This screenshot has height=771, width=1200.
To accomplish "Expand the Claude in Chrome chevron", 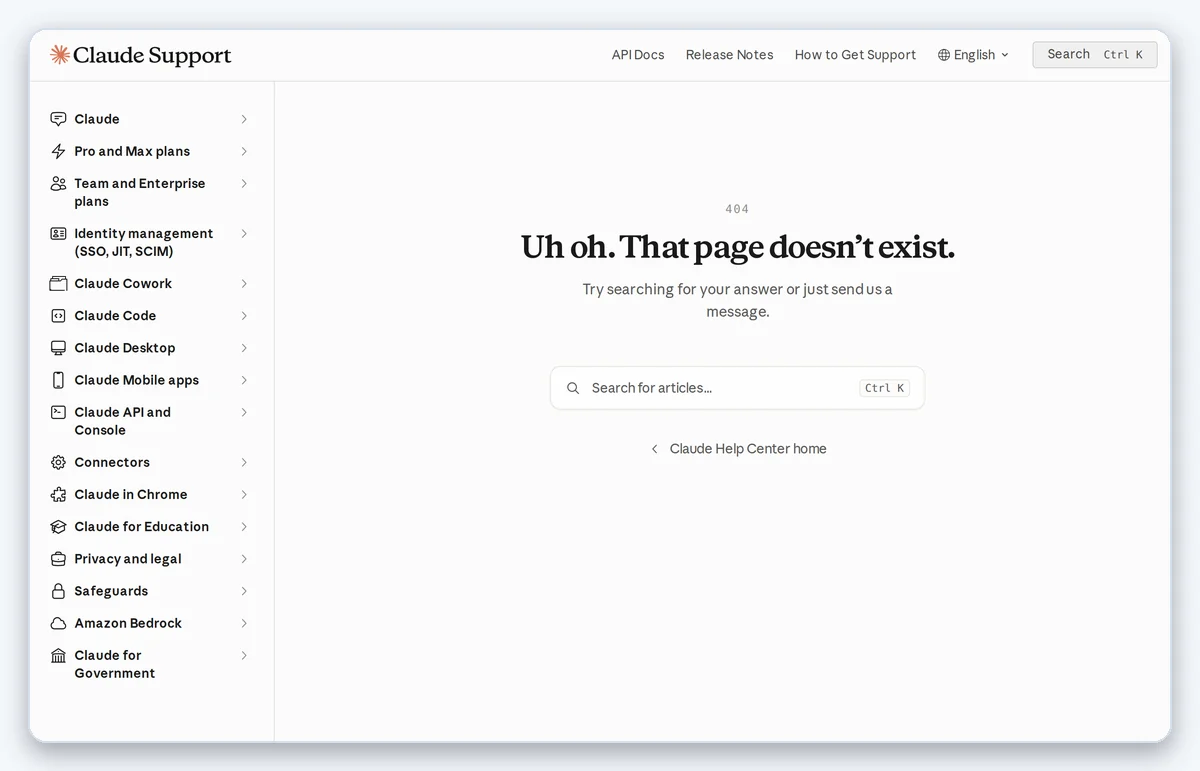I will pyautogui.click(x=244, y=494).
